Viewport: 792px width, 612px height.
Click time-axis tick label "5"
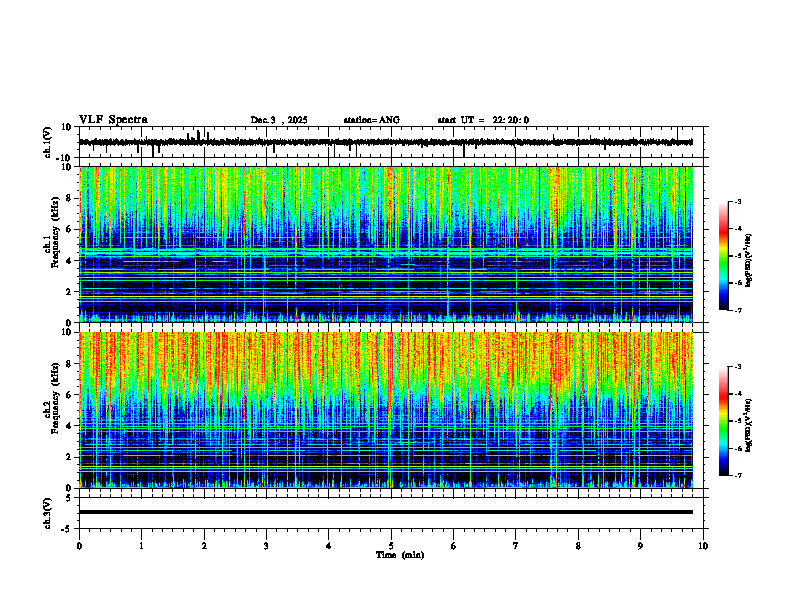pyautogui.click(x=391, y=546)
